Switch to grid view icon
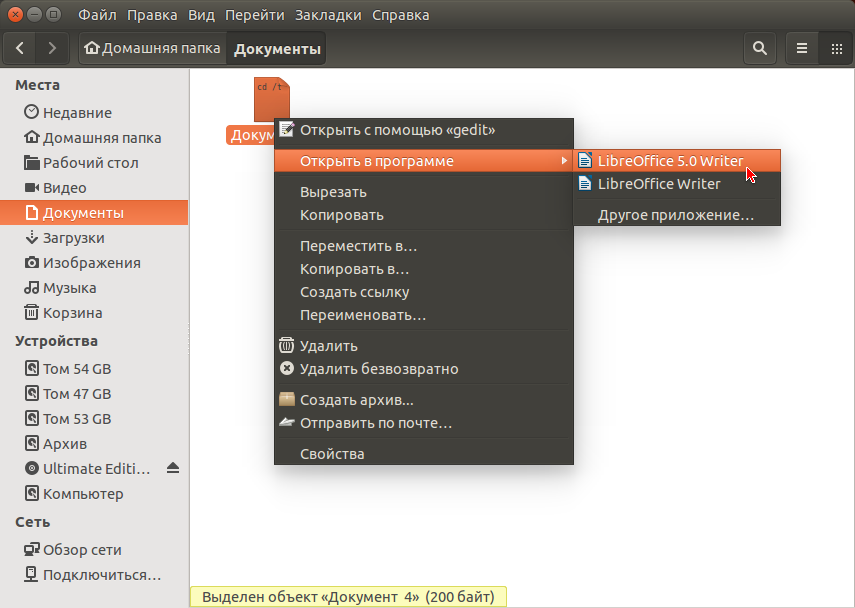855x608 pixels. click(x=837, y=49)
